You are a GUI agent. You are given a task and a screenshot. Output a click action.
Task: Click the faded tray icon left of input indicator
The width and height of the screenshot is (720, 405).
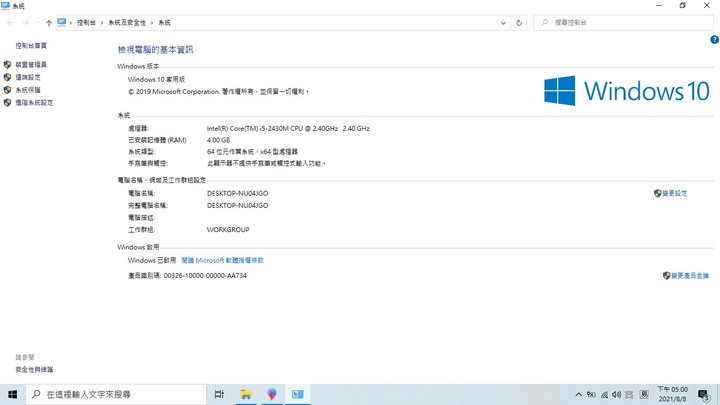[x=629, y=394]
